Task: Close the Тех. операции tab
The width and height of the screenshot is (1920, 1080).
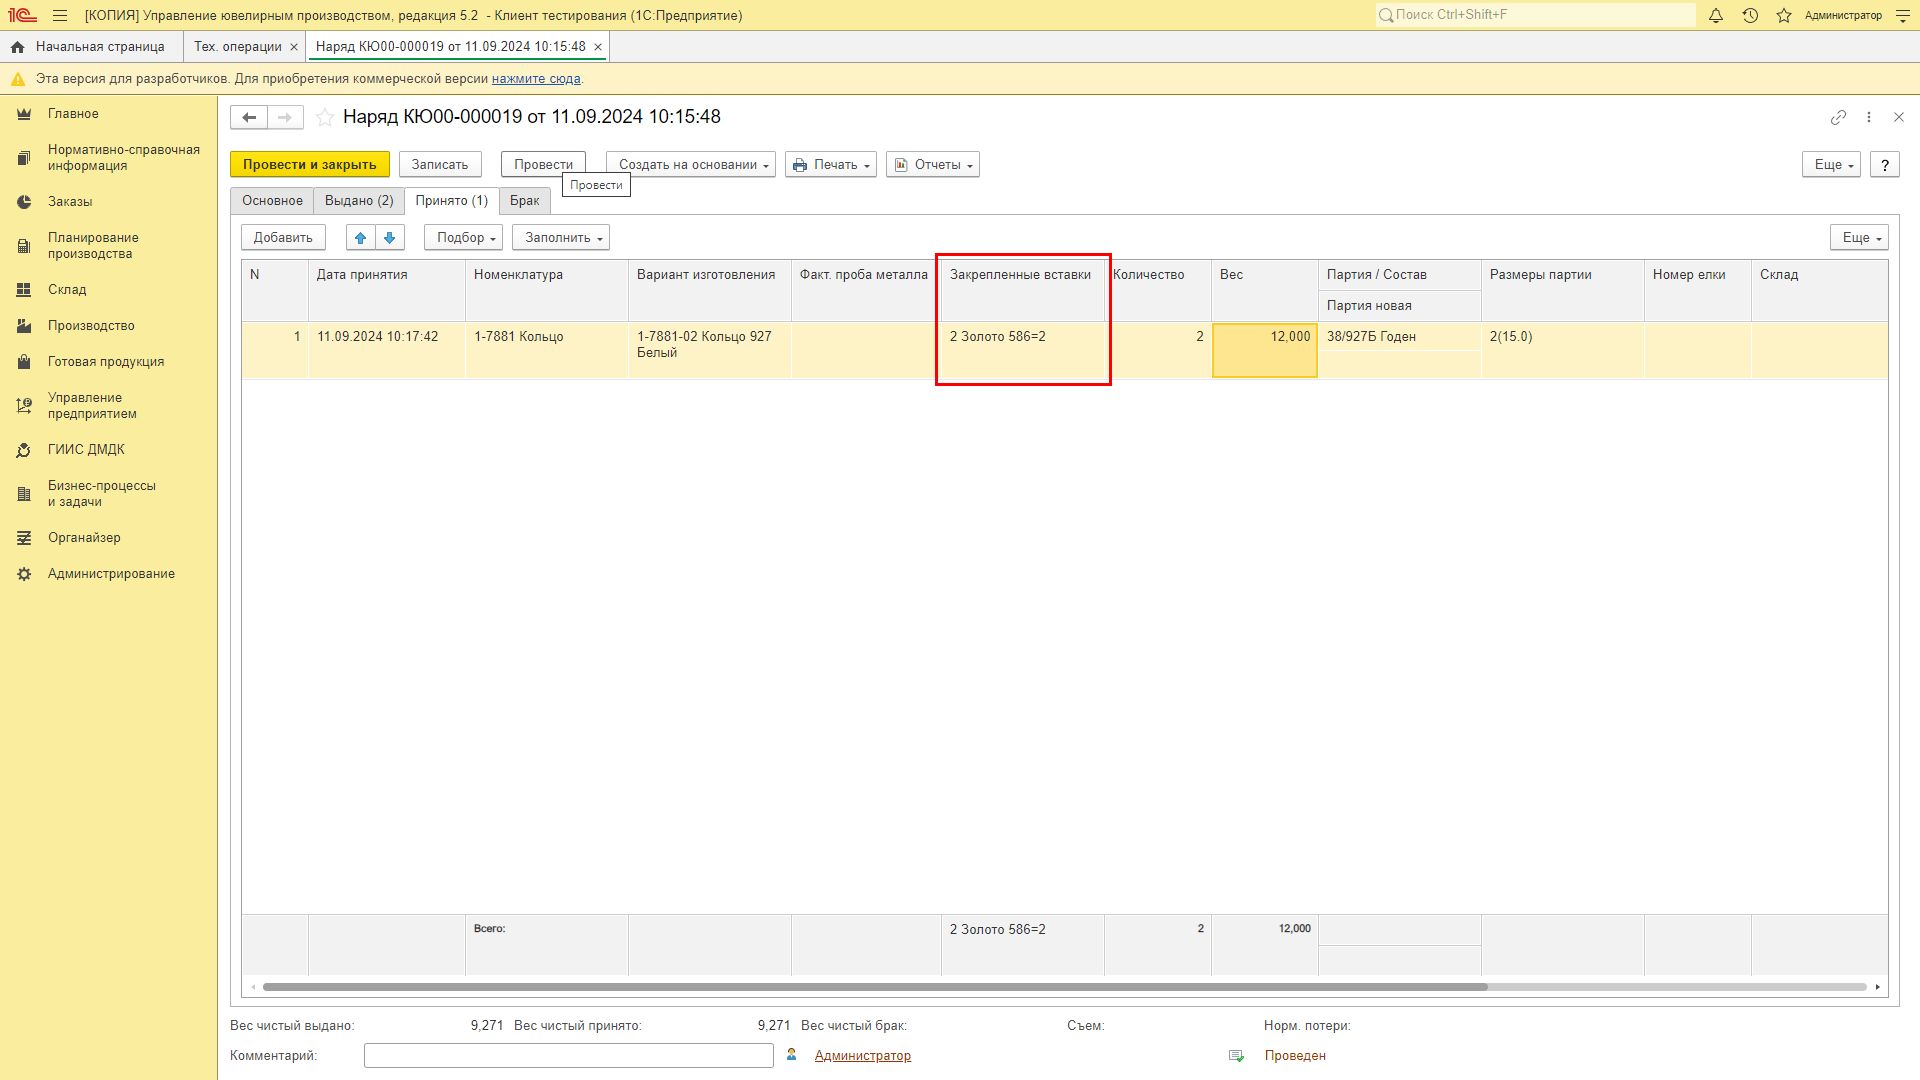Action: [x=294, y=47]
